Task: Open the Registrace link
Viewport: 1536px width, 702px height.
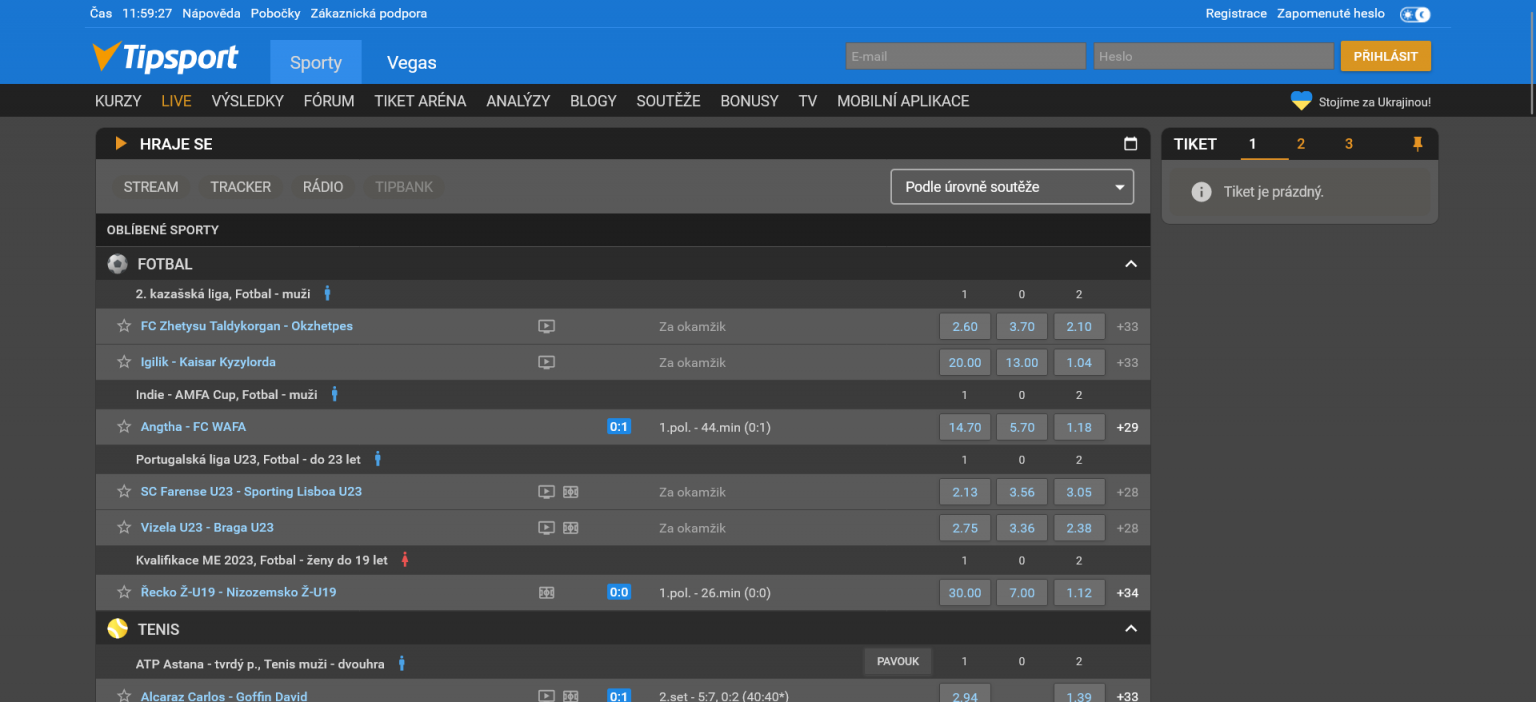Action: [x=1236, y=13]
